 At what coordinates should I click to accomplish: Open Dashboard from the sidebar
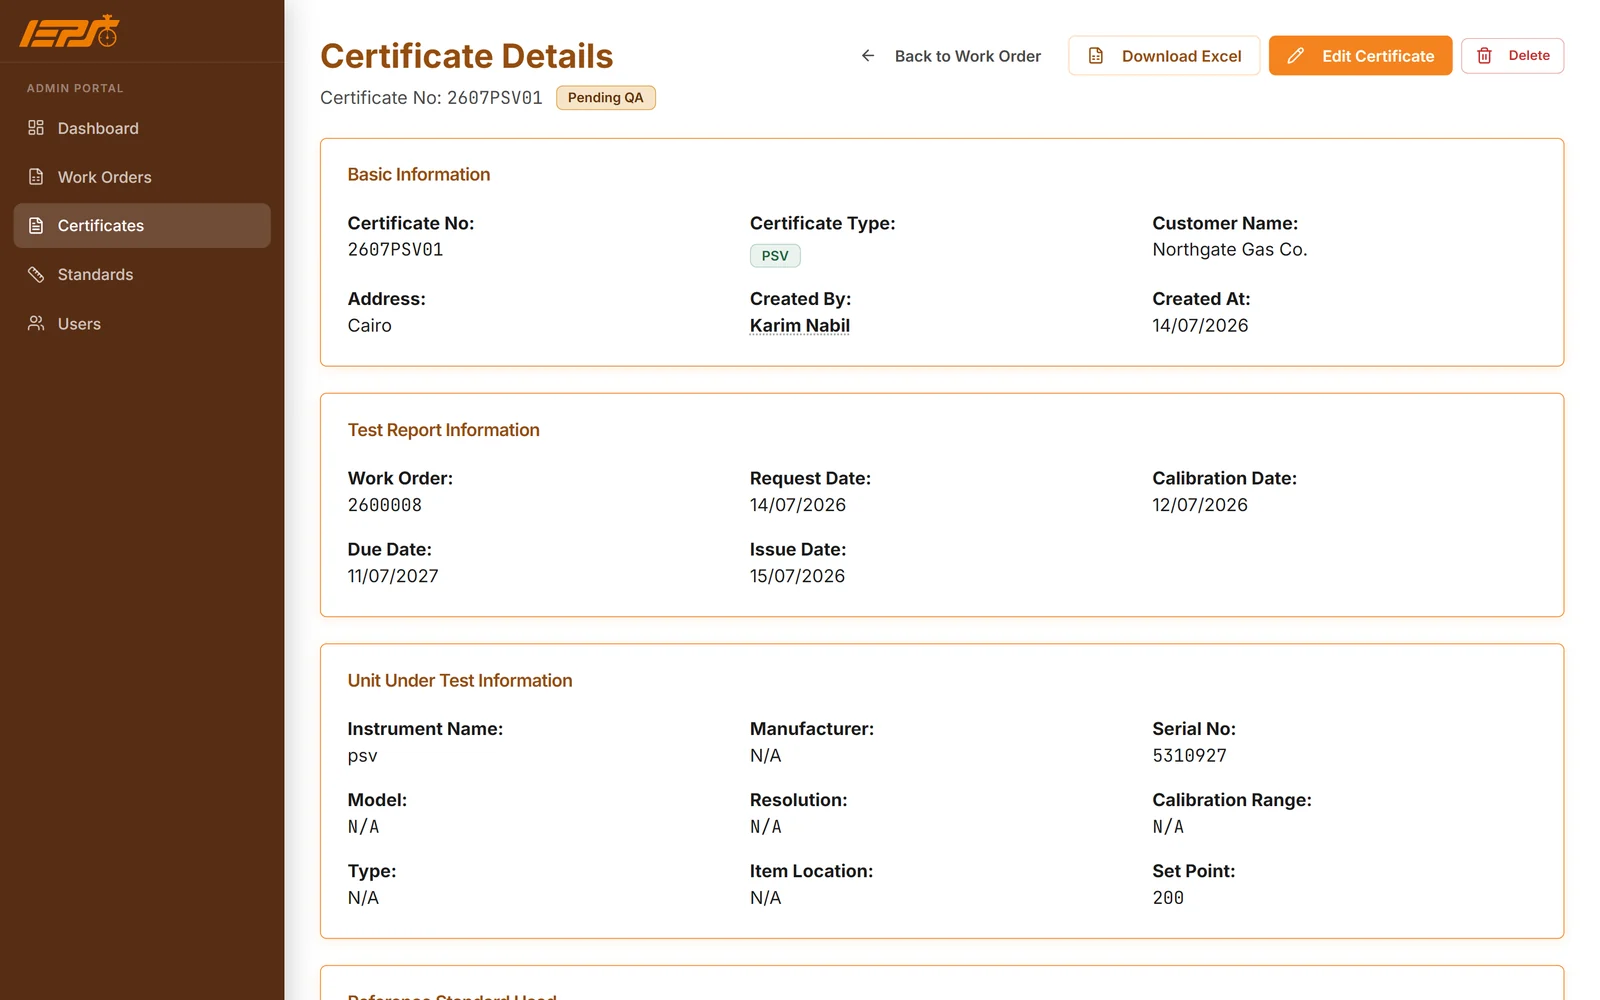point(142,128)
